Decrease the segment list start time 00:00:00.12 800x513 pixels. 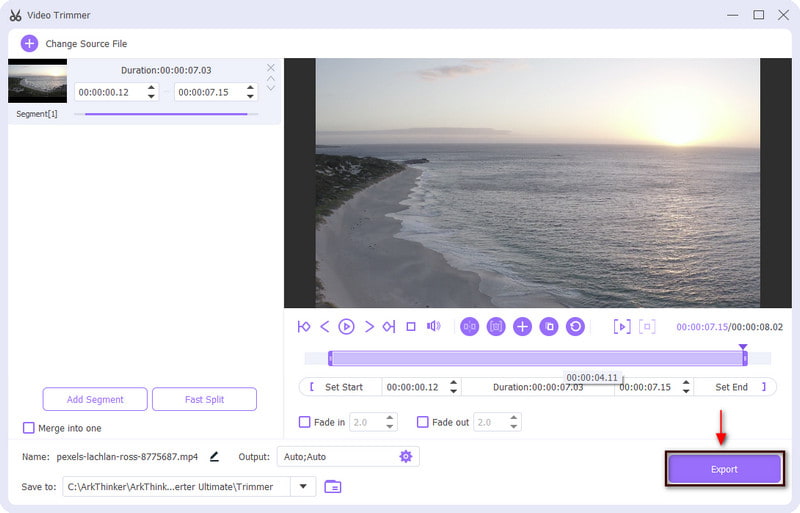tap(151, 96)
